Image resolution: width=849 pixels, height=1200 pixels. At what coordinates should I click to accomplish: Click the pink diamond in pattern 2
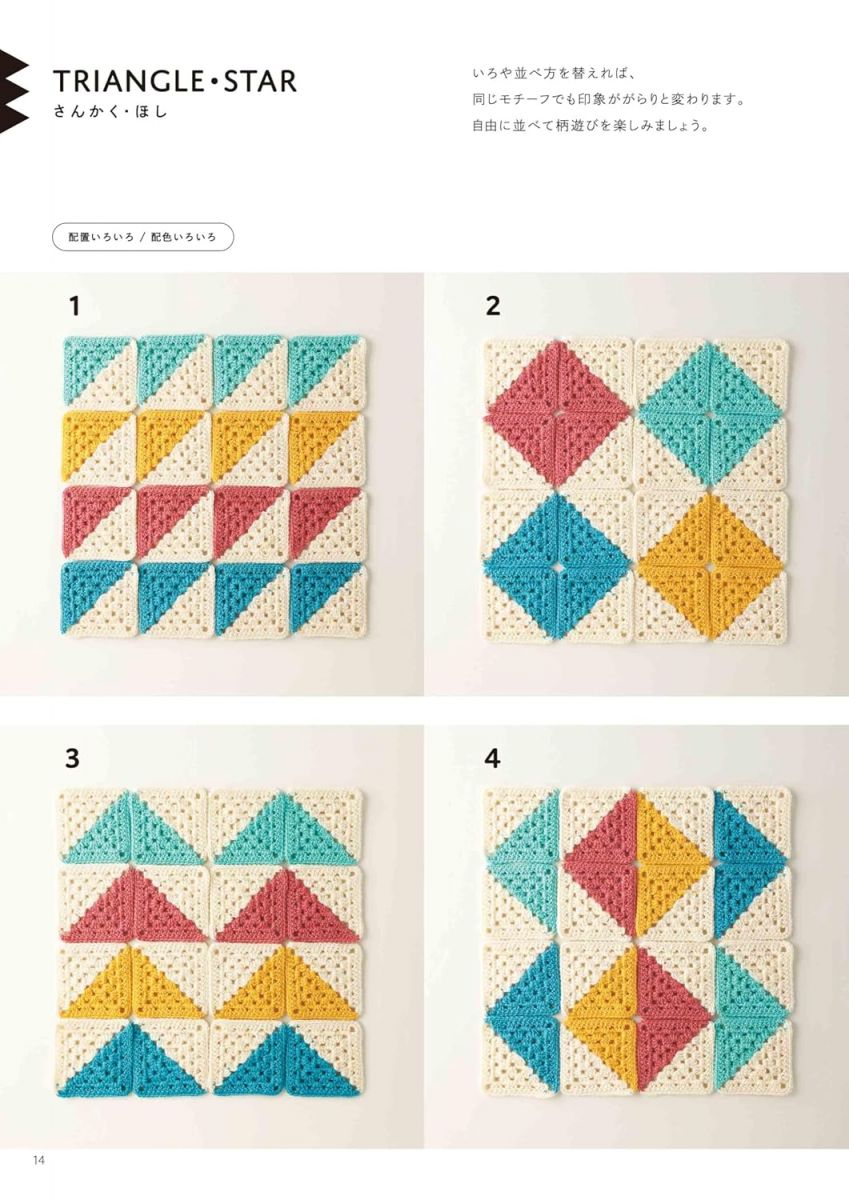coord(558,411)
